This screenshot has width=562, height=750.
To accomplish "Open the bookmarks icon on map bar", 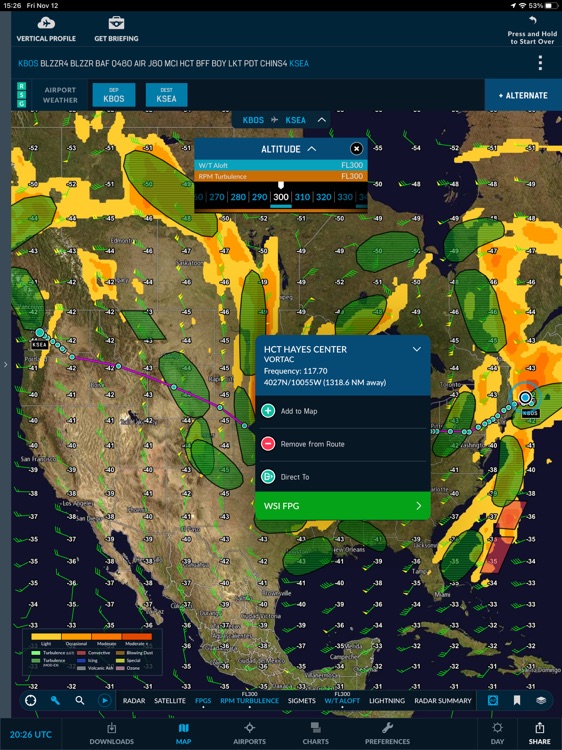I will coord(517,700).
